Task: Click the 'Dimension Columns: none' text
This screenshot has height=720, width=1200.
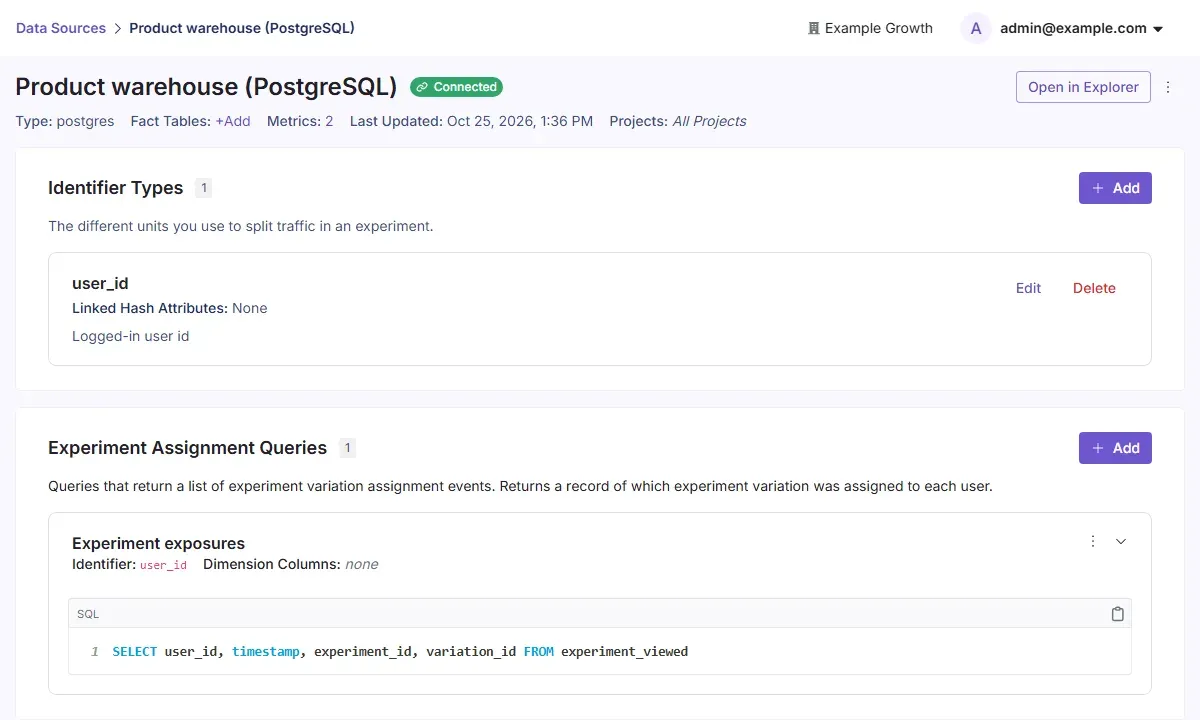Action: [x=291, y=564]
